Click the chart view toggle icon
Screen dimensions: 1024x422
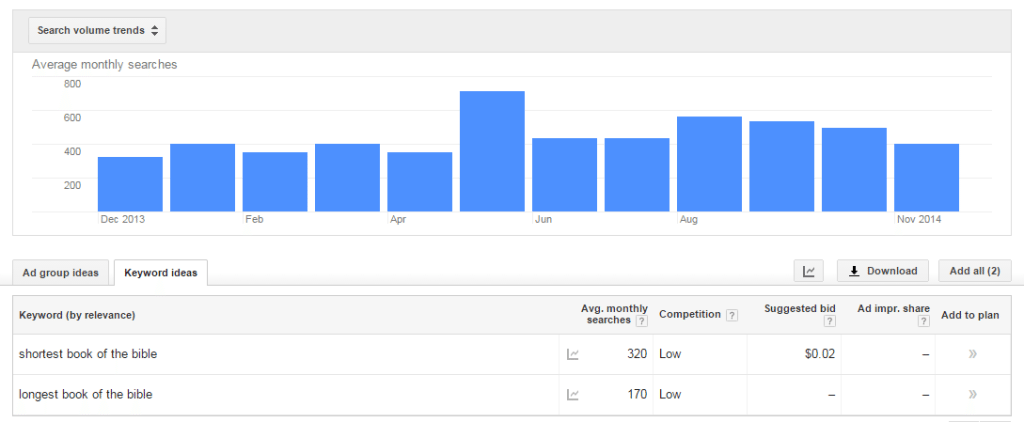coord(808,271)
